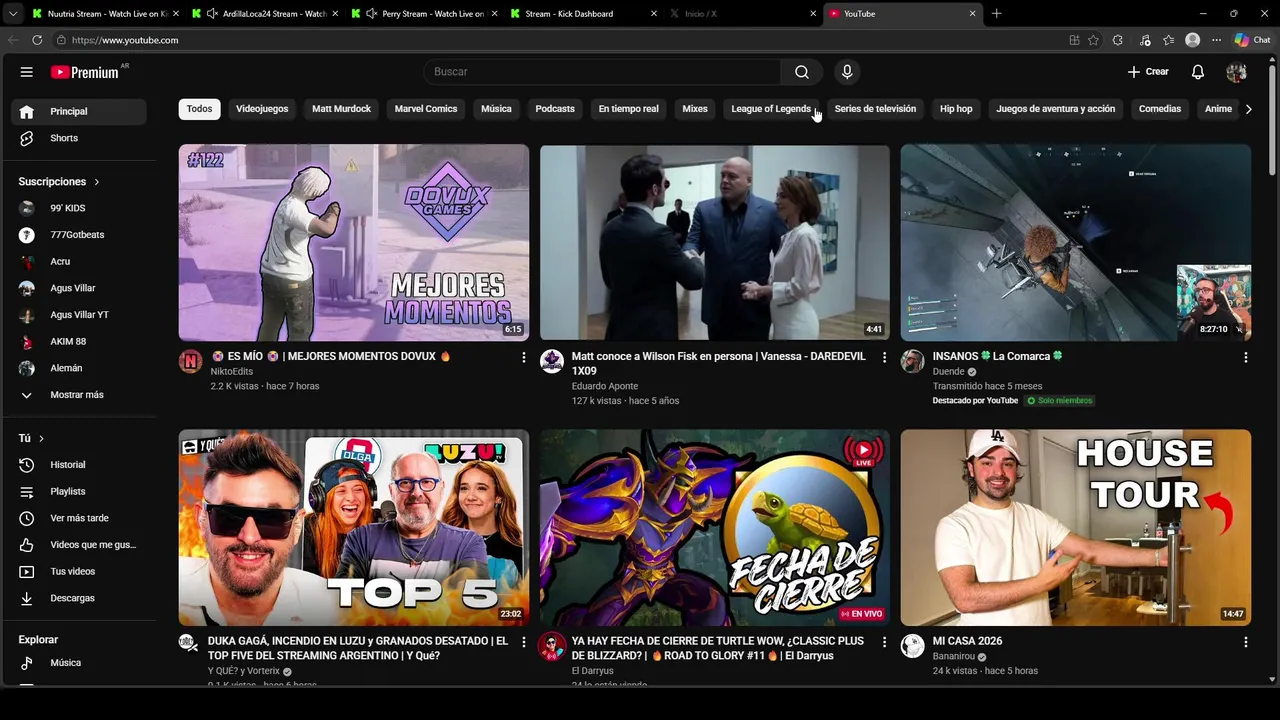Select the Podcasts filter chip

(555, 109)
